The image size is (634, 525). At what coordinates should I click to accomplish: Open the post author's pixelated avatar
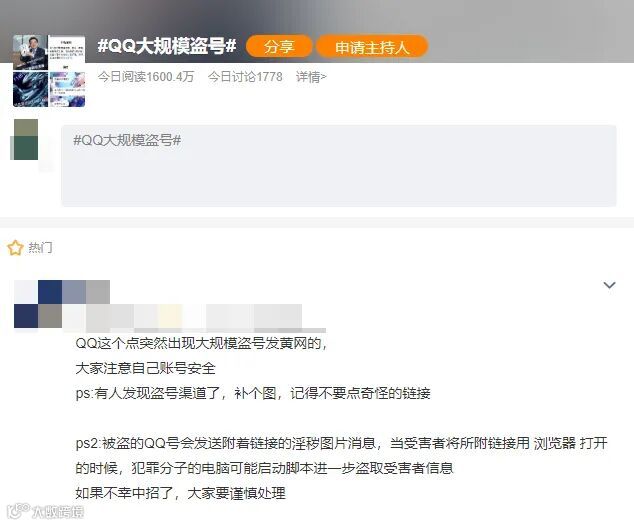click(38, 304)
